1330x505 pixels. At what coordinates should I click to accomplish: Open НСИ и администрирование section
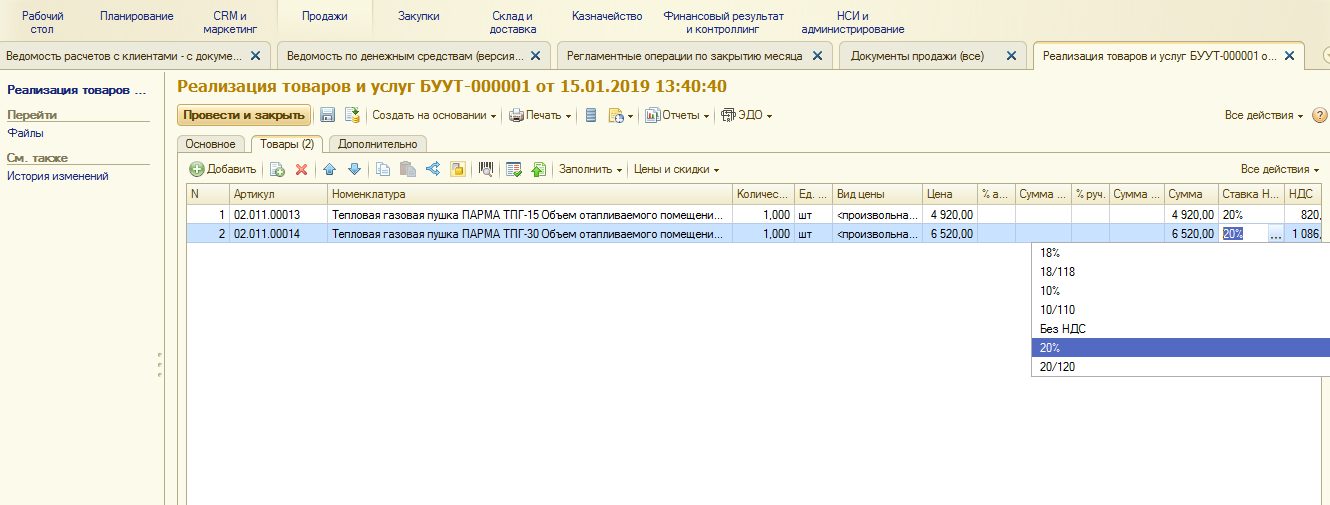point(852,22)
